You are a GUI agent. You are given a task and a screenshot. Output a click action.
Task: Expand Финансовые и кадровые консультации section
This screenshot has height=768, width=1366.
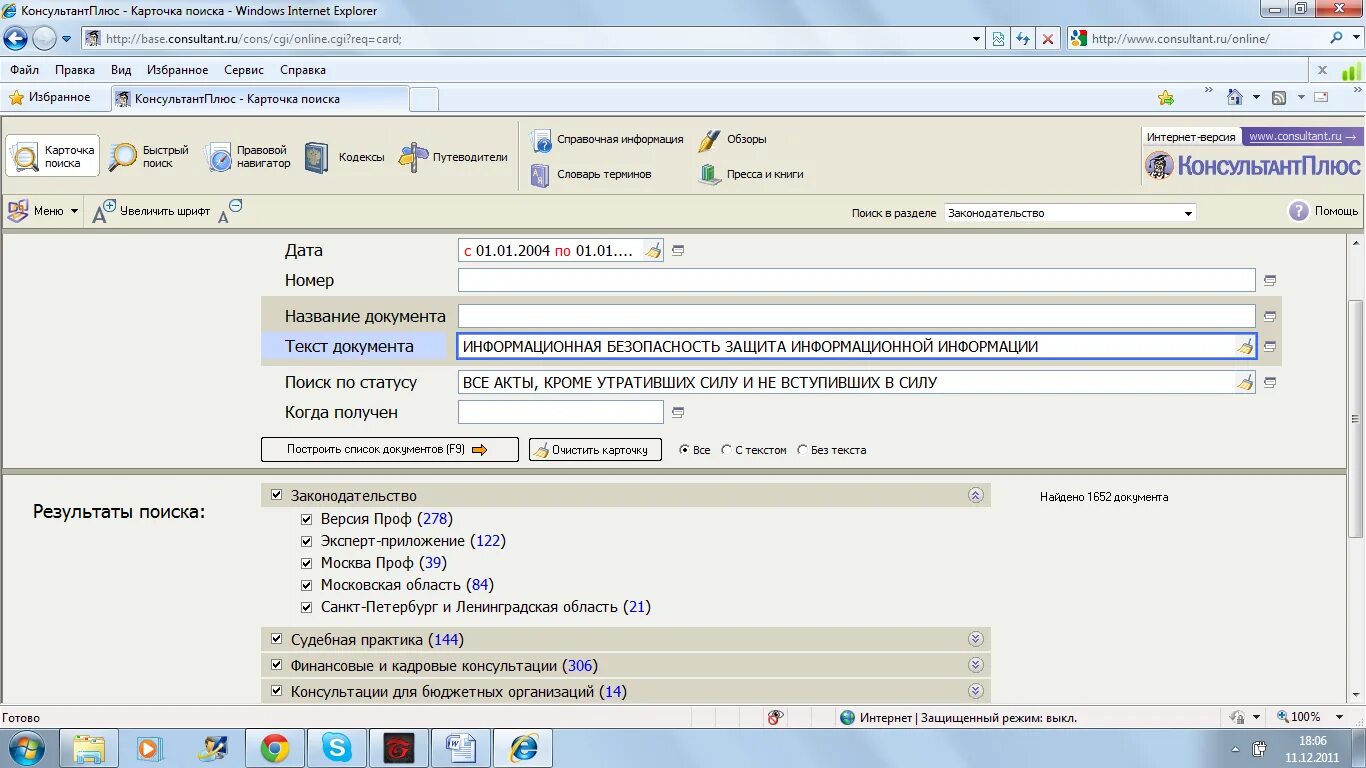(976, 665)
